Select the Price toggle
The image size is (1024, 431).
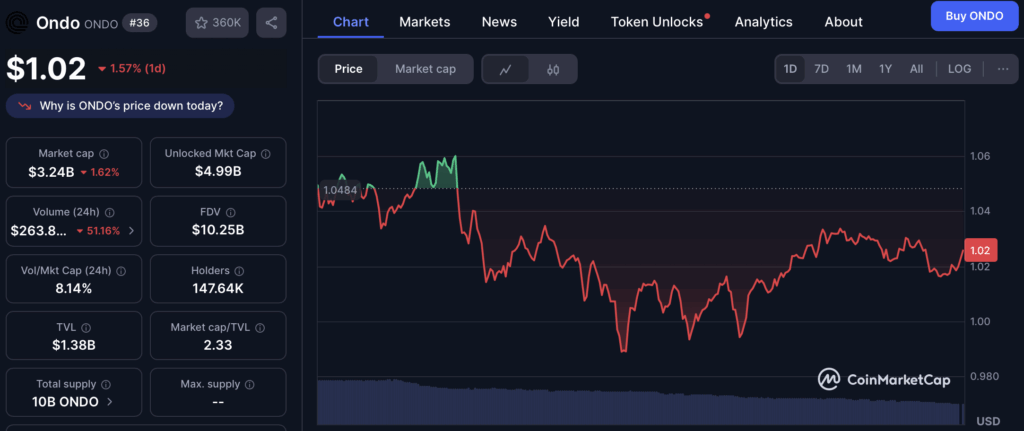(x=348, y=69)
